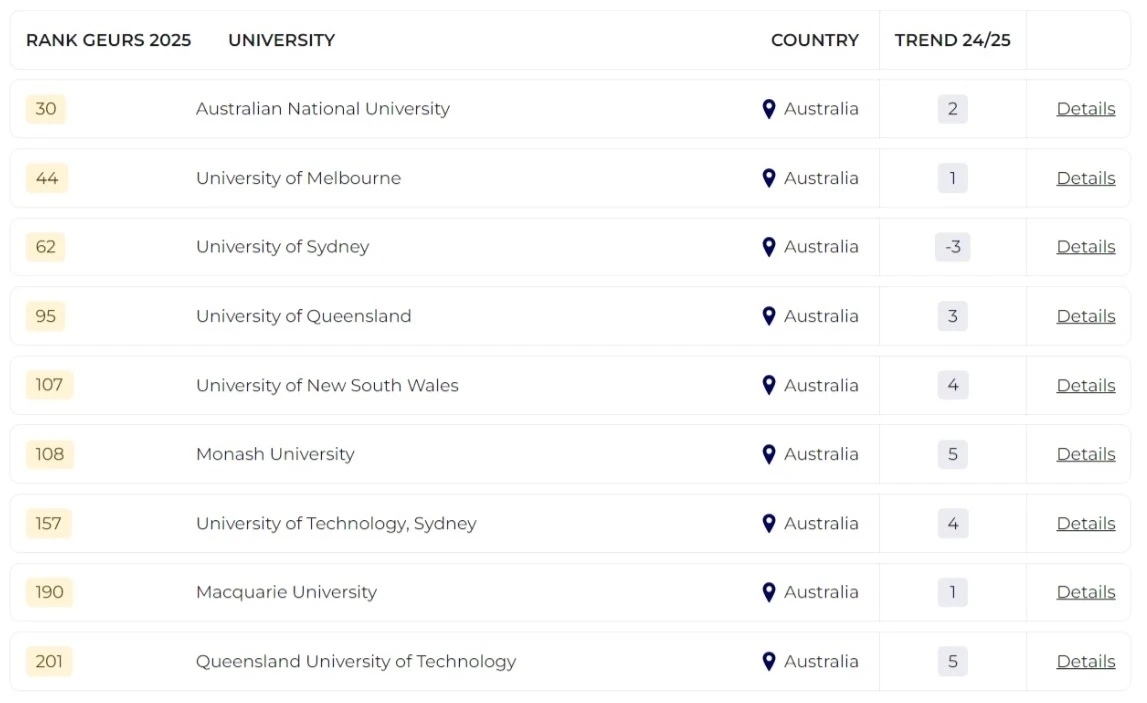Open Details link for University of Sydney

[x=1085, y=247]
